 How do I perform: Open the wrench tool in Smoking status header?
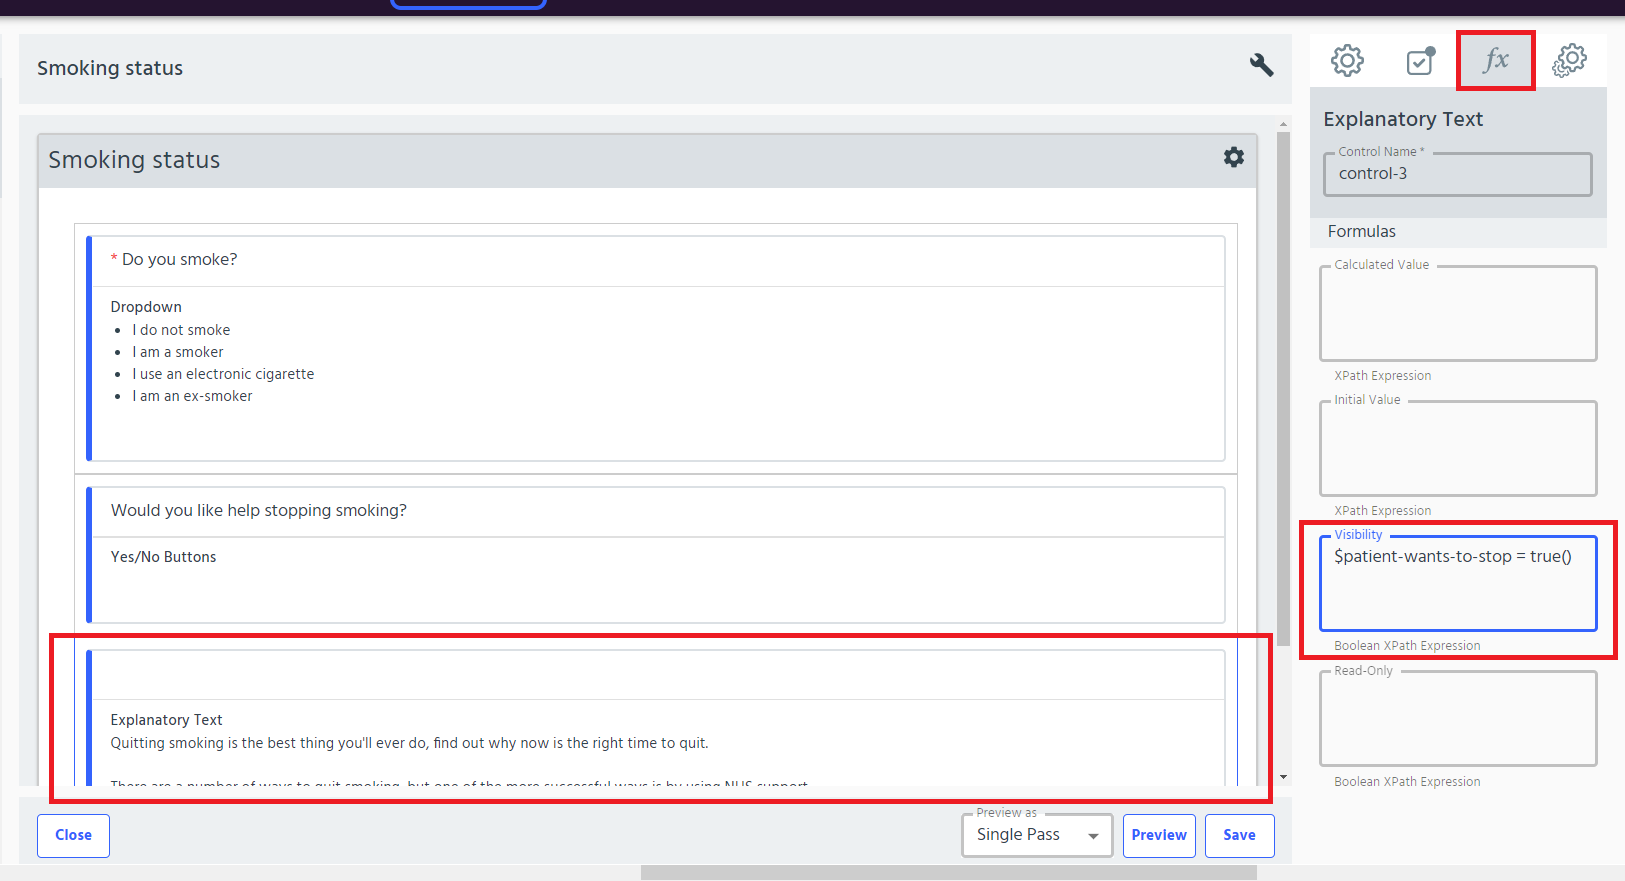point(1261,65)
